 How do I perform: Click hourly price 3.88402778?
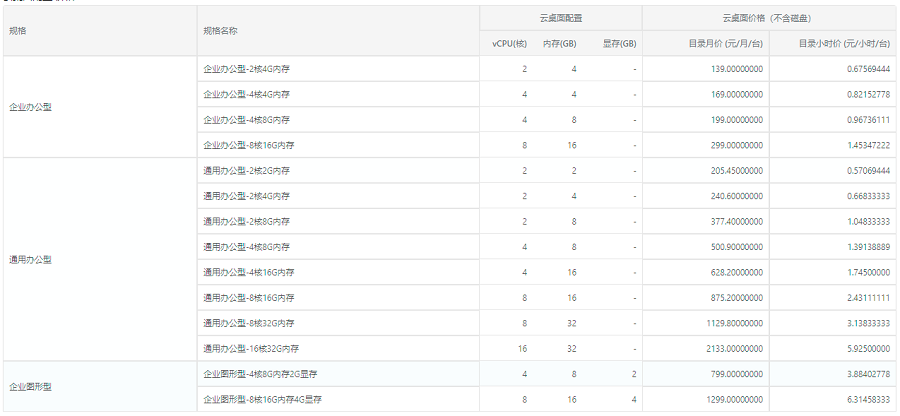[x=868, y=374]
